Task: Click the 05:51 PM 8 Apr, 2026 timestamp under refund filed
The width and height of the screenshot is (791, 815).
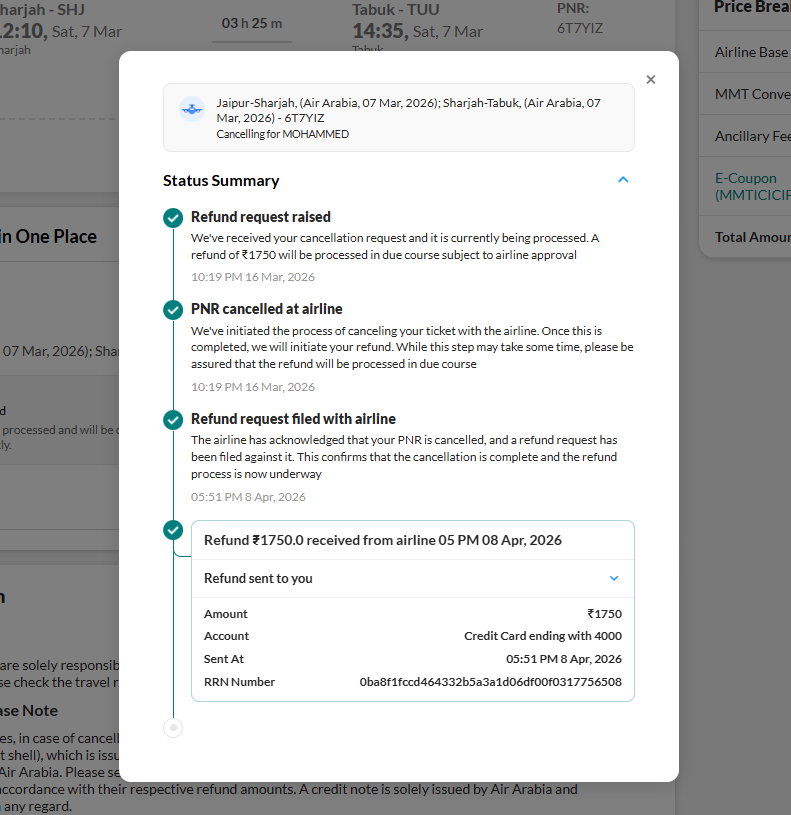Action: pos(248,497)
